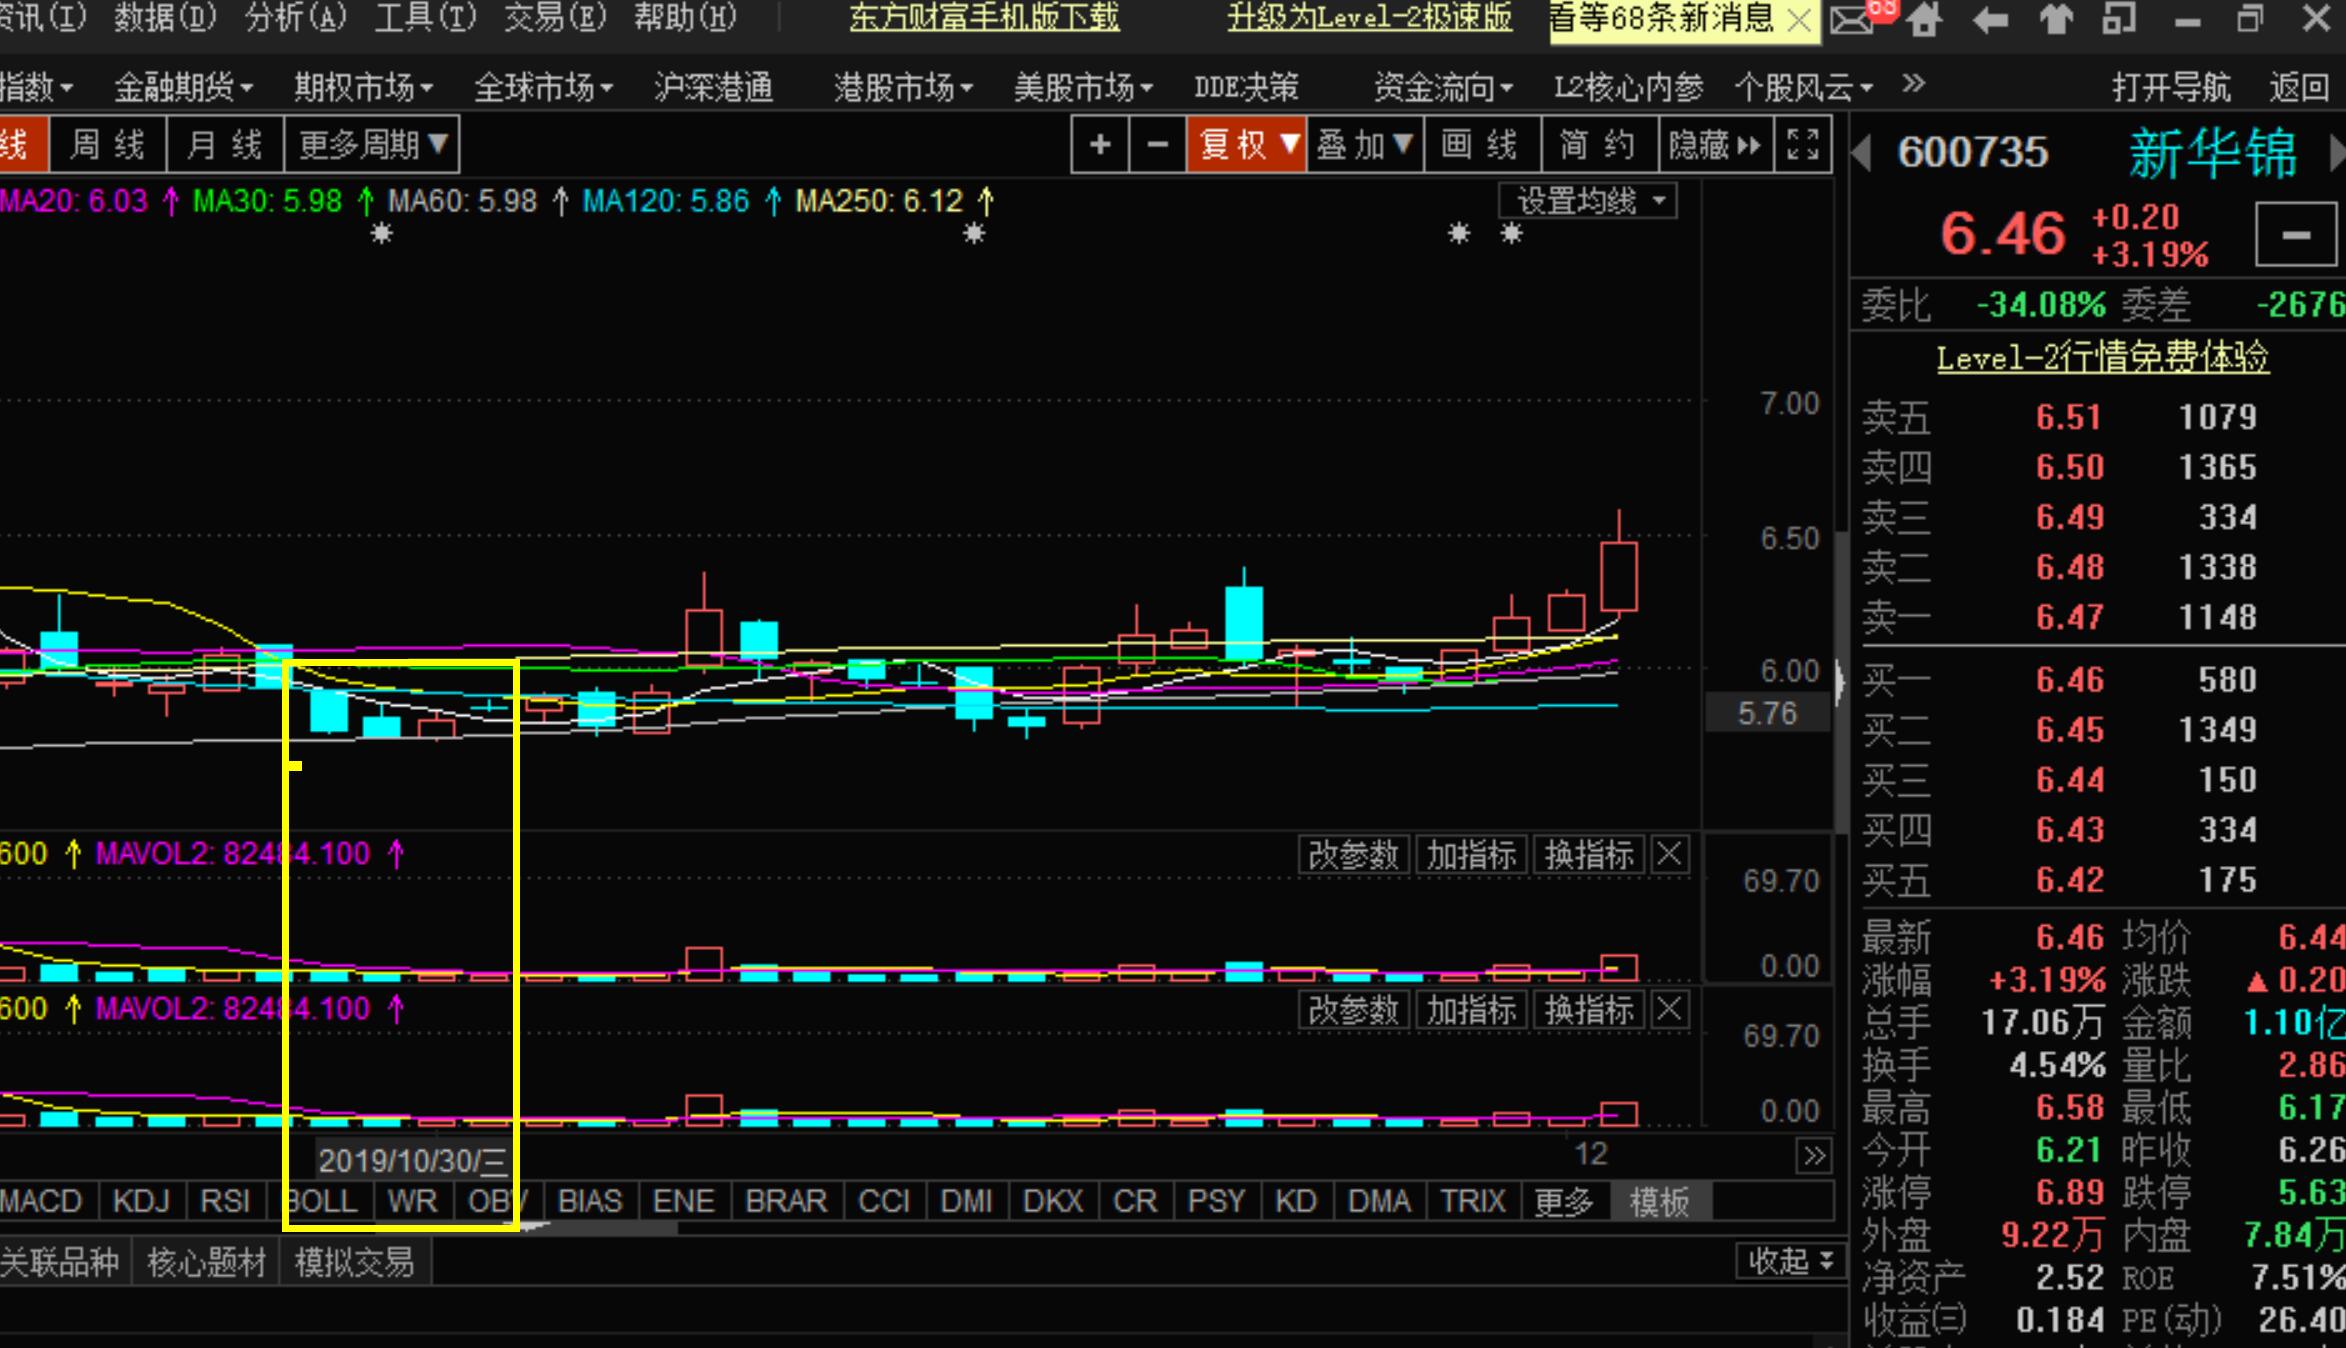
Task: Click 改参数 in first volume panel
Action: coord(1354,855)
